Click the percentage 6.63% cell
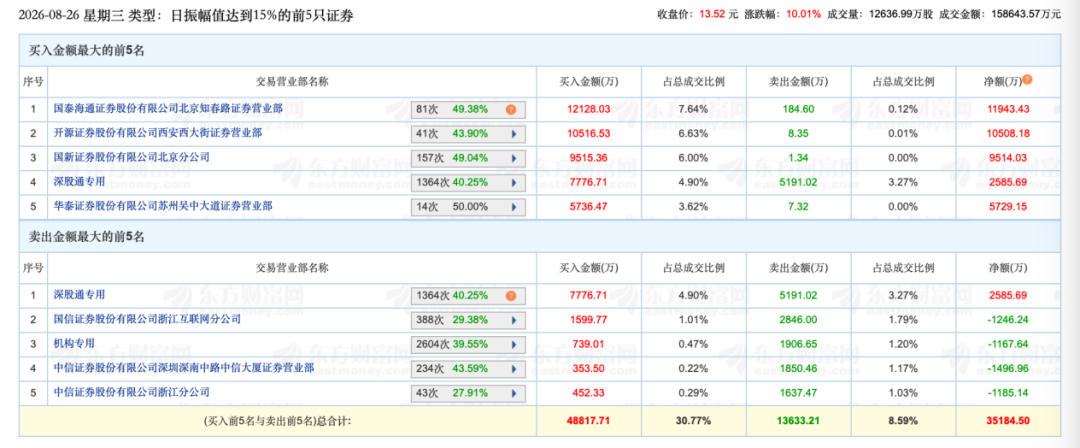This screenshot has height=448, width=1080. tap(693, 133)
